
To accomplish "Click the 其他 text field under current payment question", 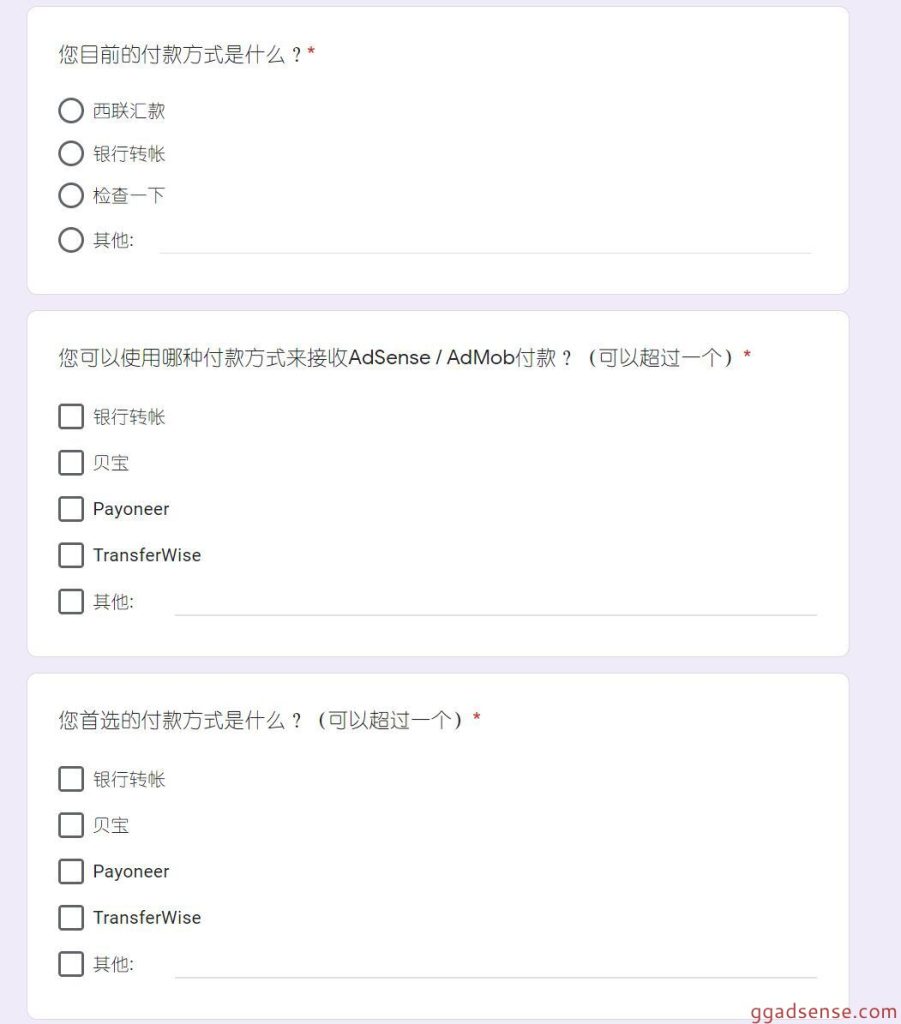I will [485, 240].
